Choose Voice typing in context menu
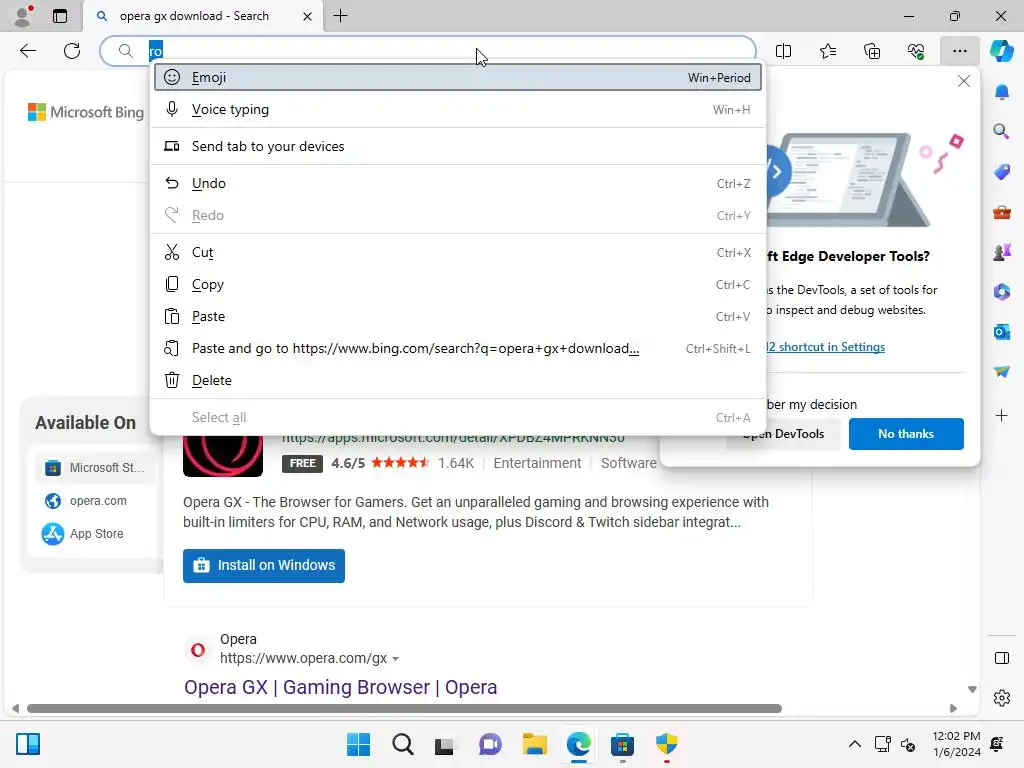This screenshot has height=768, width=1024. pyautogui.click(x=458, y=109)
